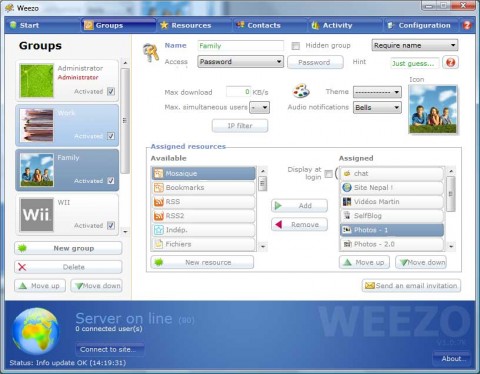
Task: Click the groups list scrollbar handle
Action: [125, 121]
